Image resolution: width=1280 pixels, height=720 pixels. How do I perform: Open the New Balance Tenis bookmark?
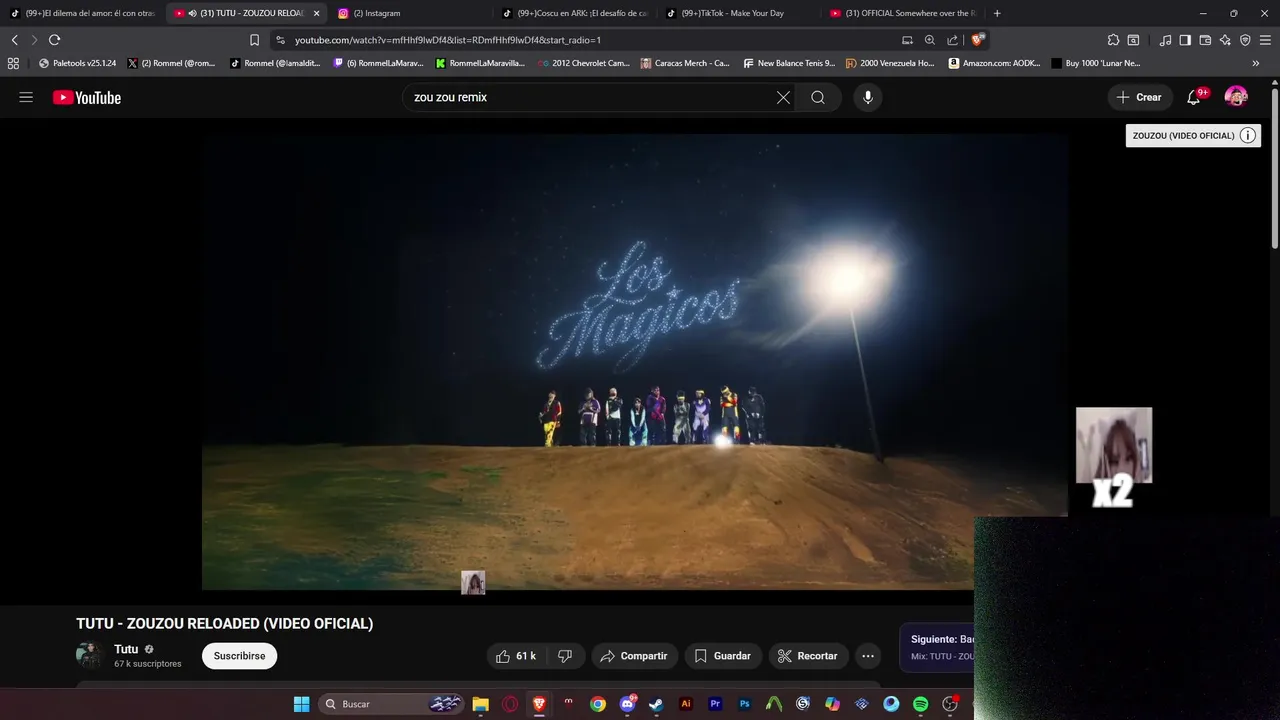coord(789,63)
